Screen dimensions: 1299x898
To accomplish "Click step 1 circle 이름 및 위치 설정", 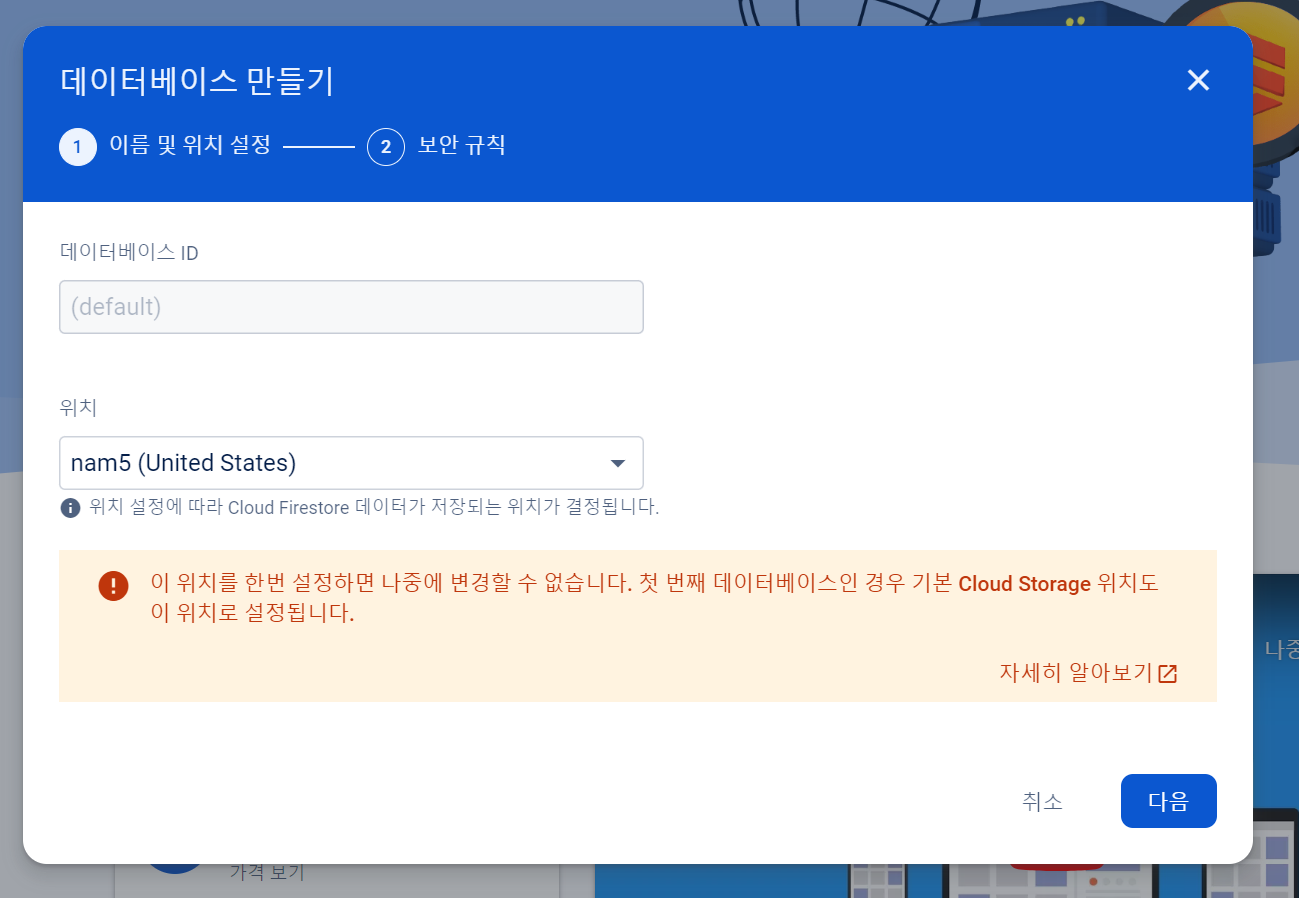I will coord(78,147).
